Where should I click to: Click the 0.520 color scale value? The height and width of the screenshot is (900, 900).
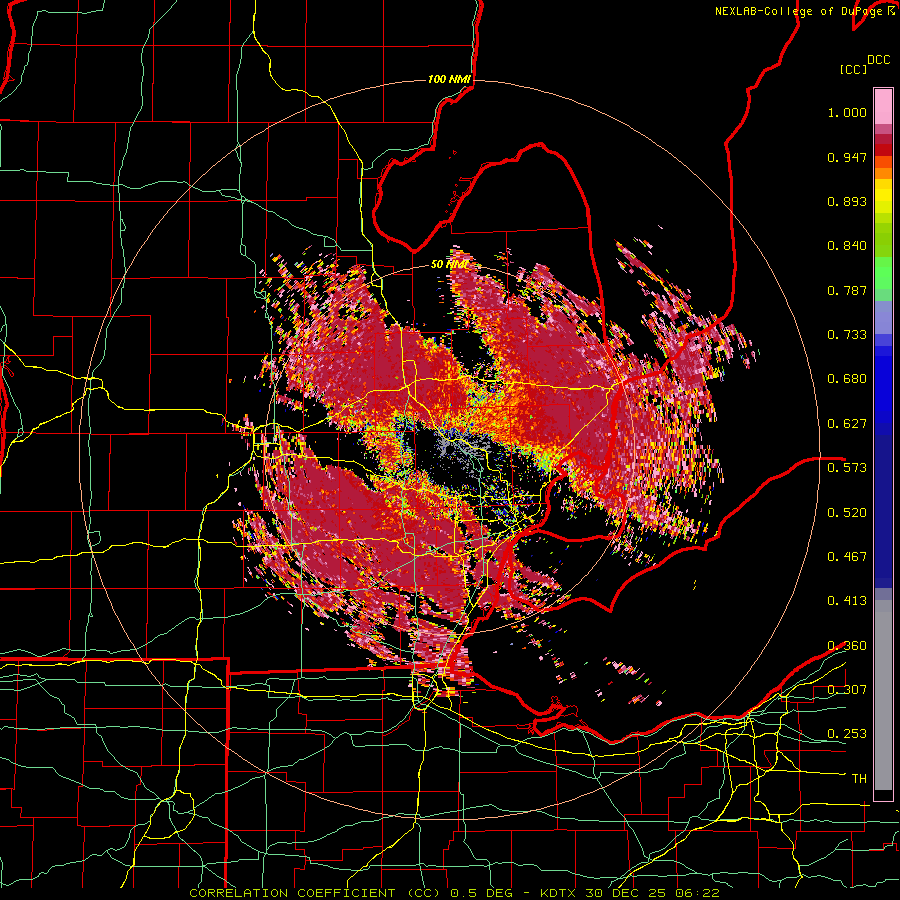847,513
